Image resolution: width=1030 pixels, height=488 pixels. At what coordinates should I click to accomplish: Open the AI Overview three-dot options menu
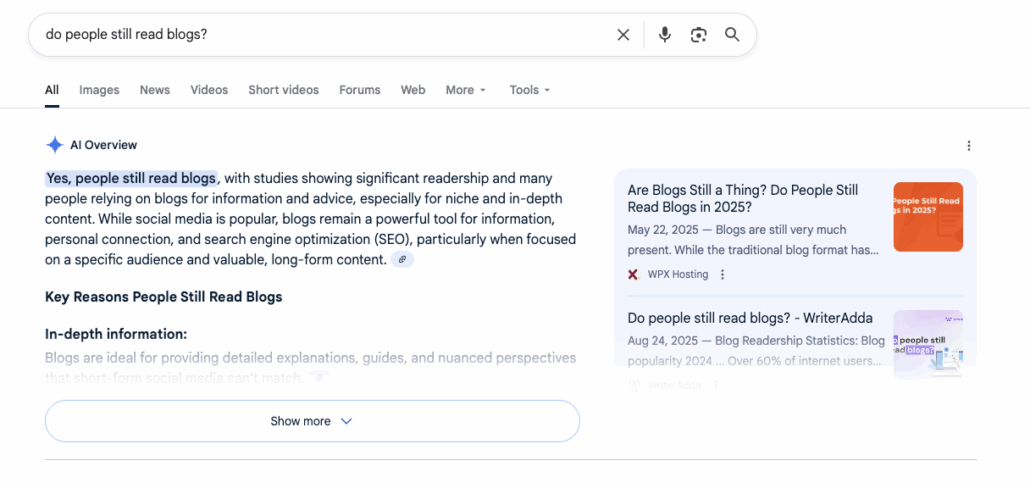click(x=968, y=146)
